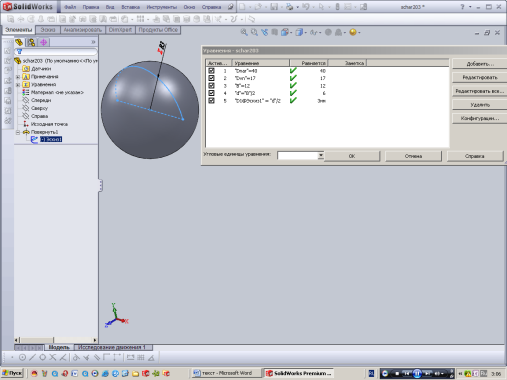
Task: Expand the Уравнения folder in the tree
Action: coord(18,85)
